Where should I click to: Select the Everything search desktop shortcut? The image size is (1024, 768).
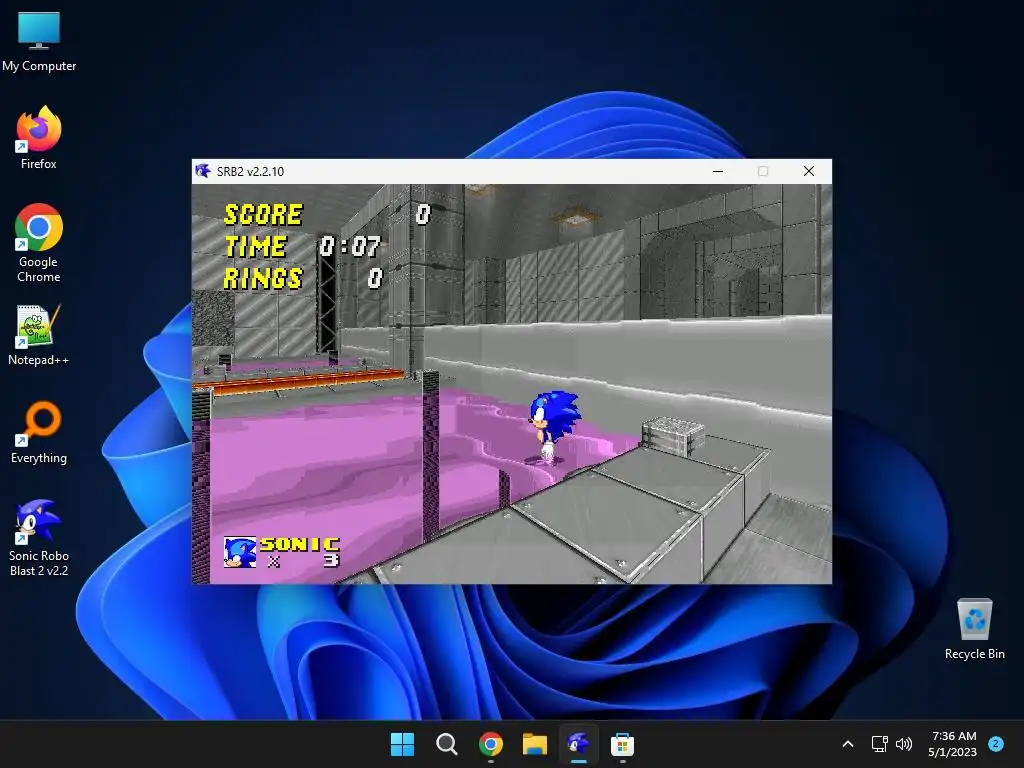coord(39,433)
